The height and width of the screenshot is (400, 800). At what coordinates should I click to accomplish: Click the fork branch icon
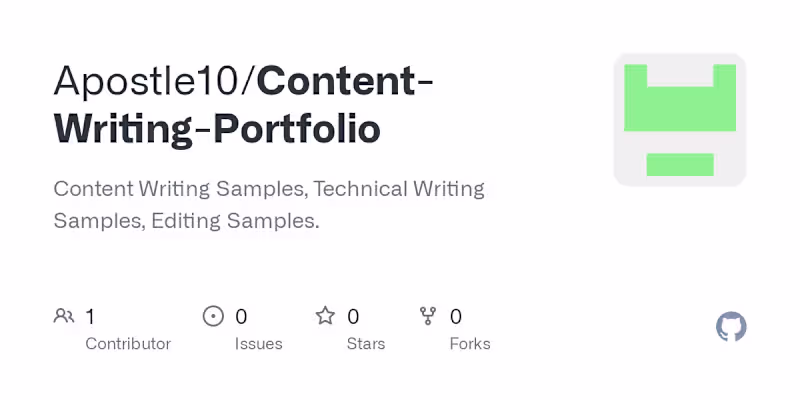point(428,317)
